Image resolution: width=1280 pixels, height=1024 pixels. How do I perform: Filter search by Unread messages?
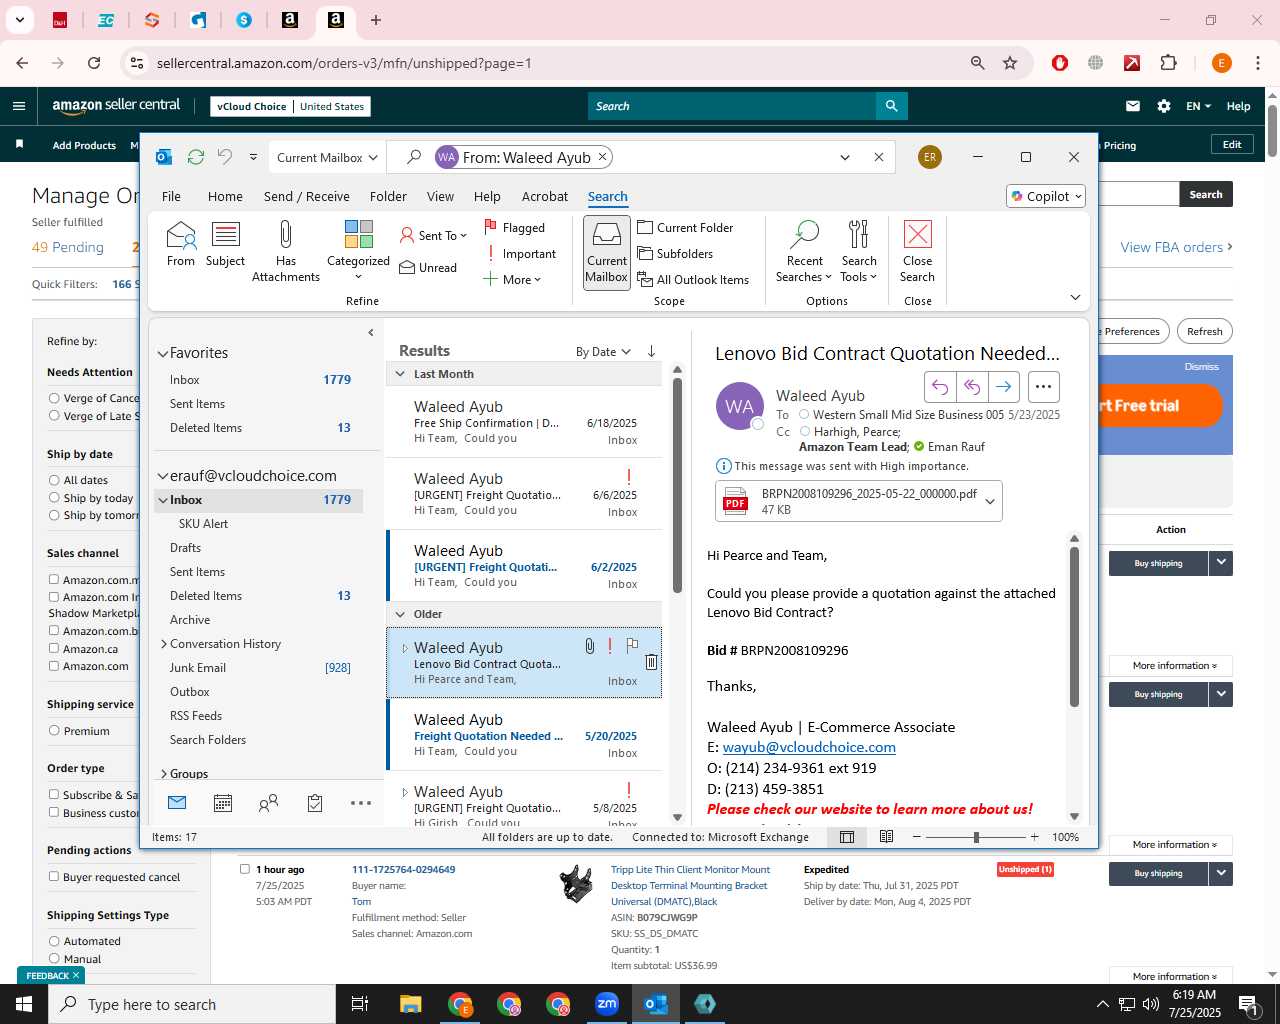click(x=428, y=268)
